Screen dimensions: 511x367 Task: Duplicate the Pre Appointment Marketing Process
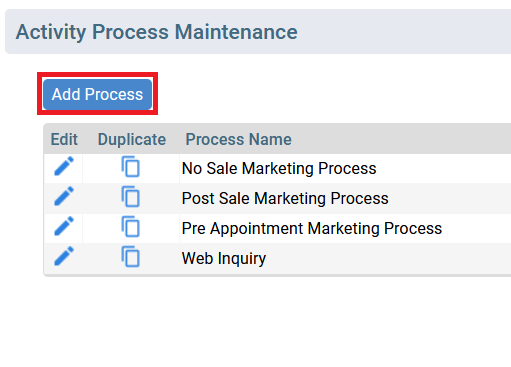[x=130, y=226]
